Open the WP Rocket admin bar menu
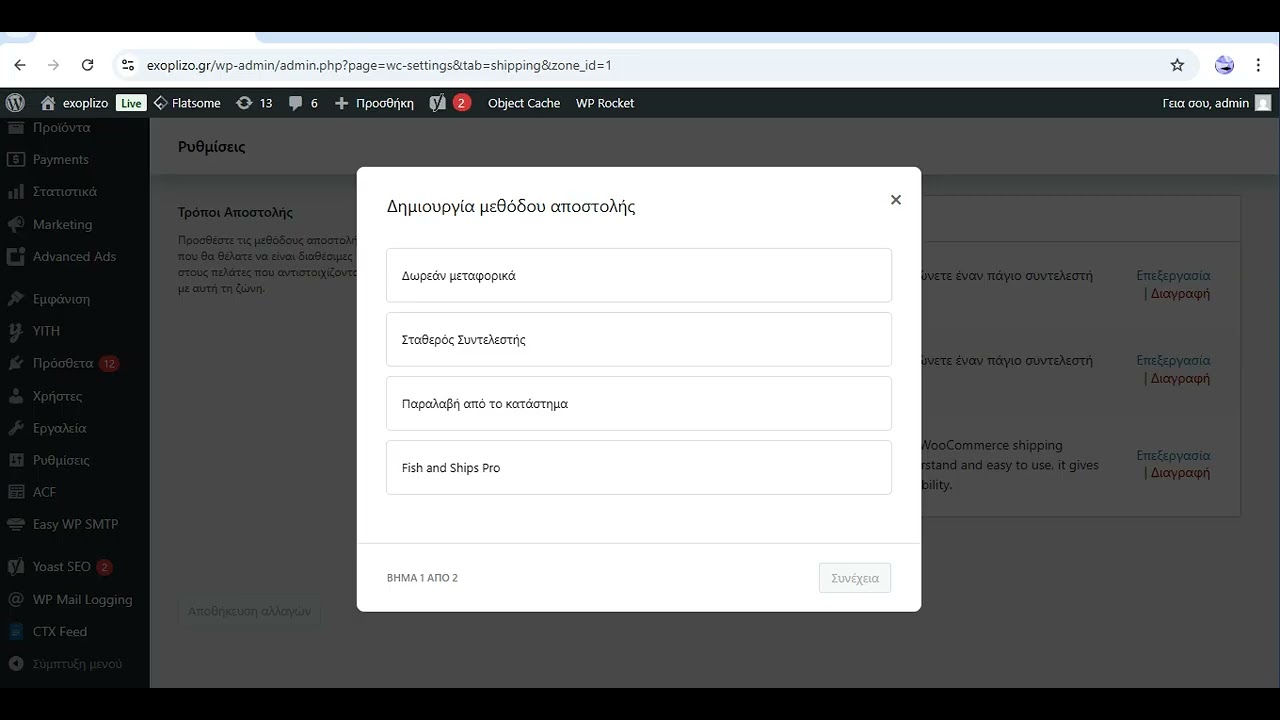This screenshot has width=1280, height=720. [x=605, y=103]
